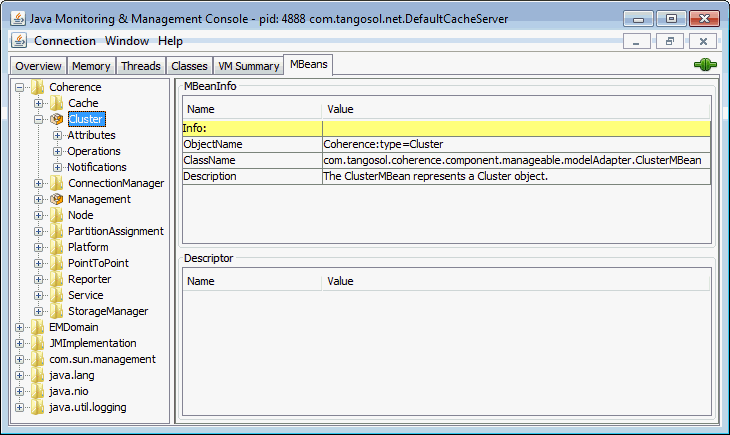Image resolution: width=730 pixels, height=435 pixels.
Task: Click the Cache folder icon
Action: (56, 103)
